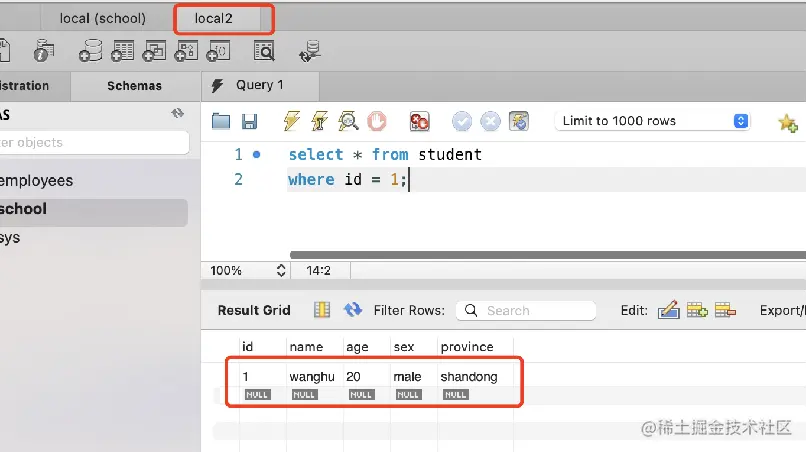The image size is (807, 452).
Task: Sort by the sex column header
Action: (413, 347)
